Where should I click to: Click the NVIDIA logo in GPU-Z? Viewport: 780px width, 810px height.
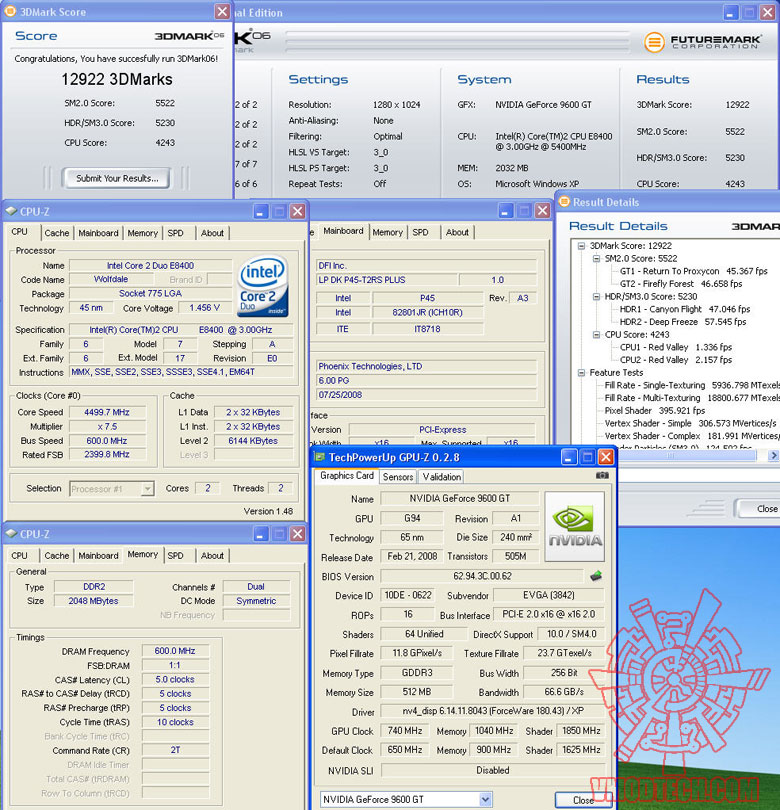[574, 526]
